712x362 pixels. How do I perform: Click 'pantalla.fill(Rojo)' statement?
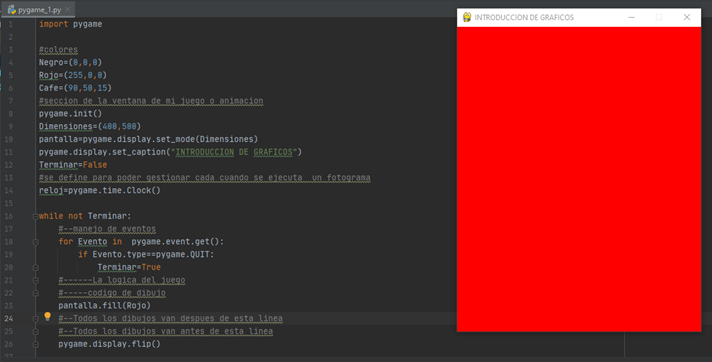point(104,306)
